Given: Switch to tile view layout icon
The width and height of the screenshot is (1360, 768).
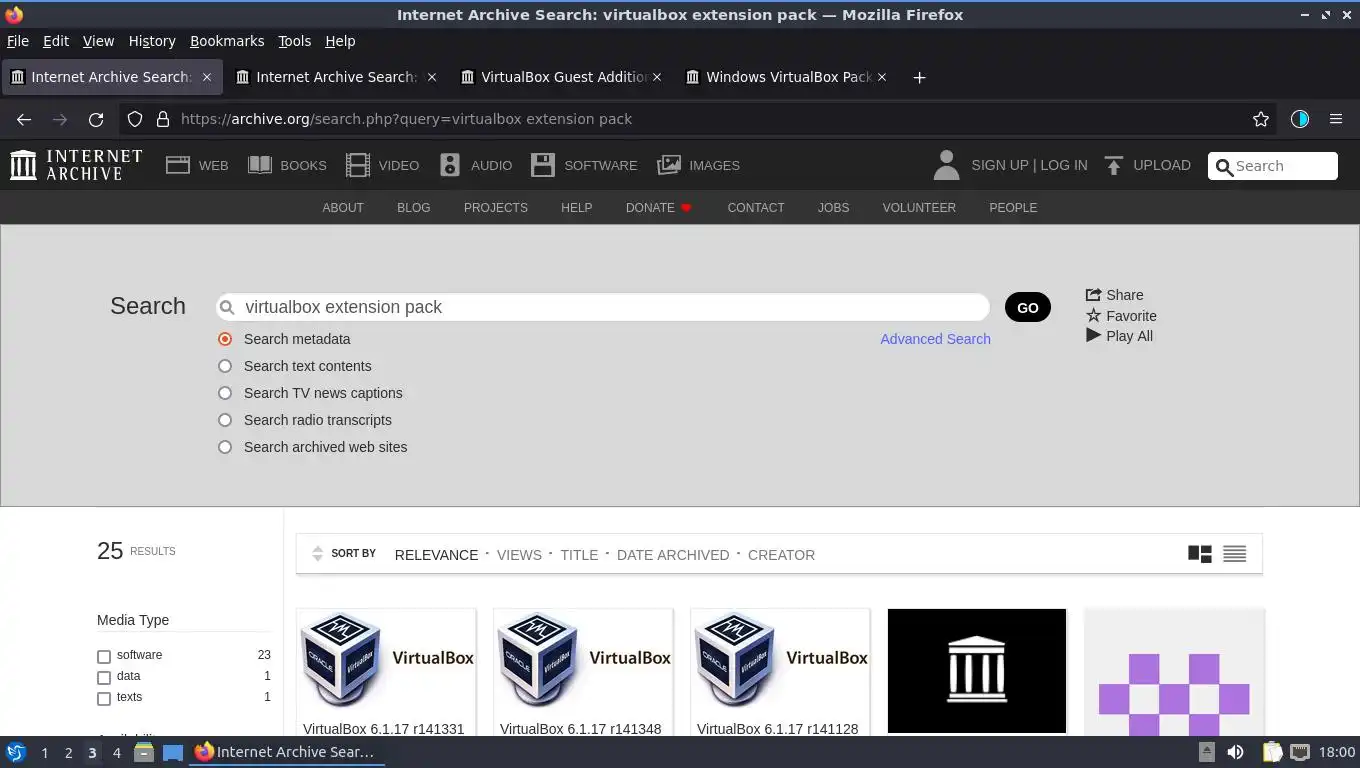Looking at the screenshot, I should (1200, 554).
